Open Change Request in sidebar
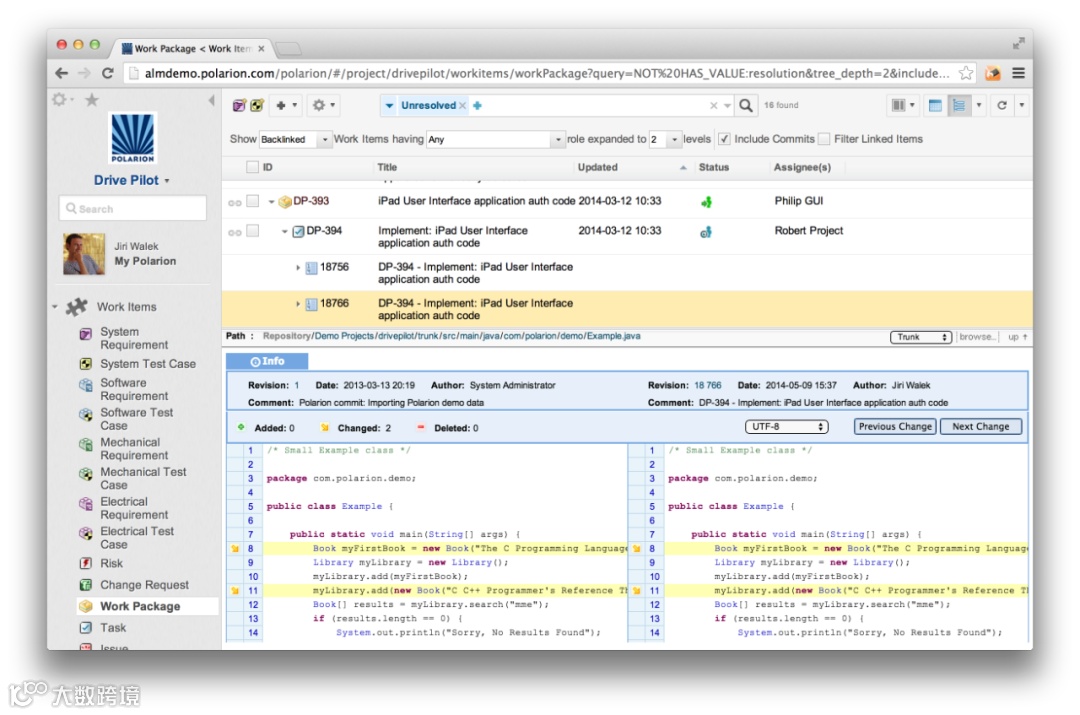Image resolution: width=1080 pixels, height=715 pixels. click(x=144, y=585)
